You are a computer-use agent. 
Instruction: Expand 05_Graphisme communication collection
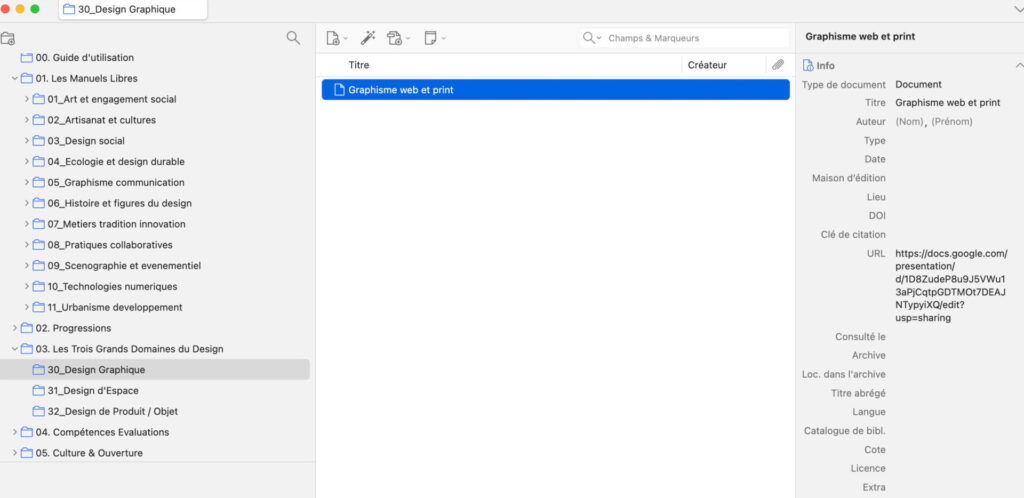tap(27, 183)
